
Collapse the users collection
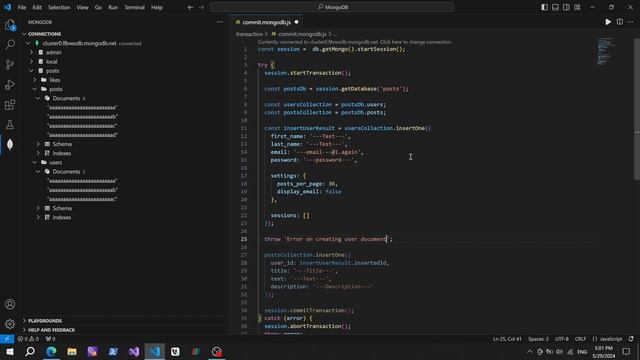coord(56,162)
